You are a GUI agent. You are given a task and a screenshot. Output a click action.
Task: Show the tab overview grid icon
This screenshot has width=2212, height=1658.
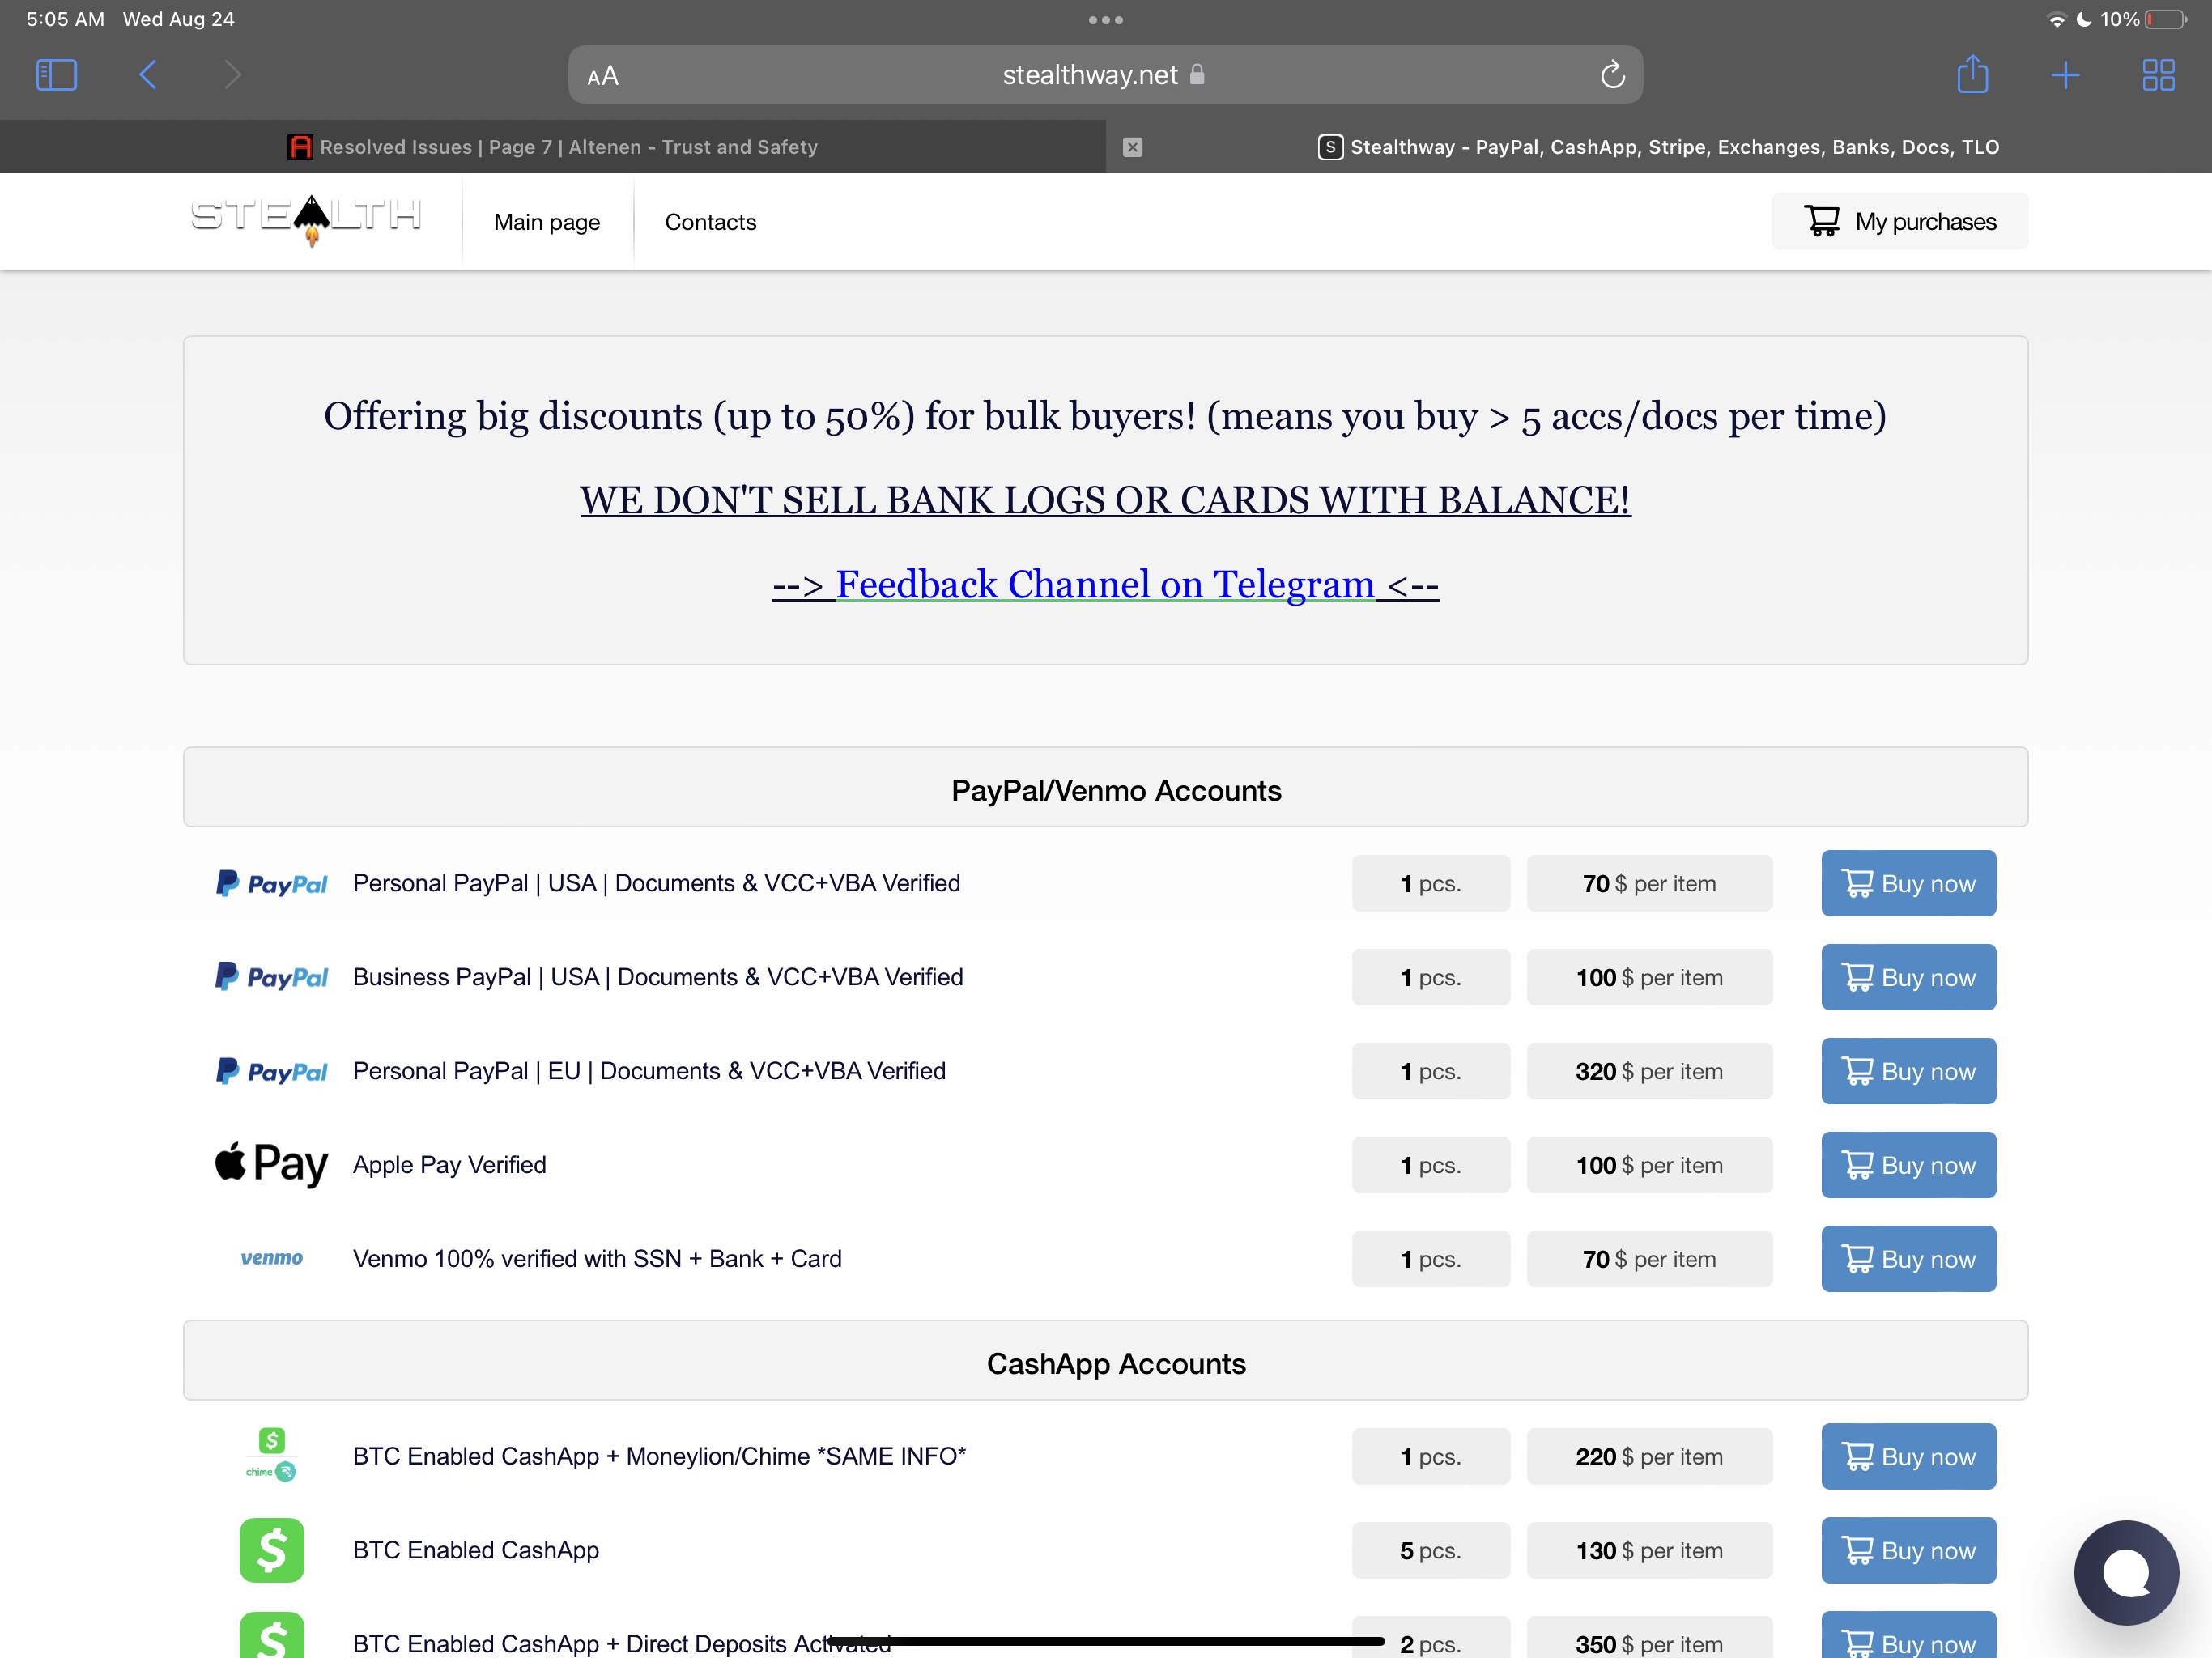coord(2158,75)
